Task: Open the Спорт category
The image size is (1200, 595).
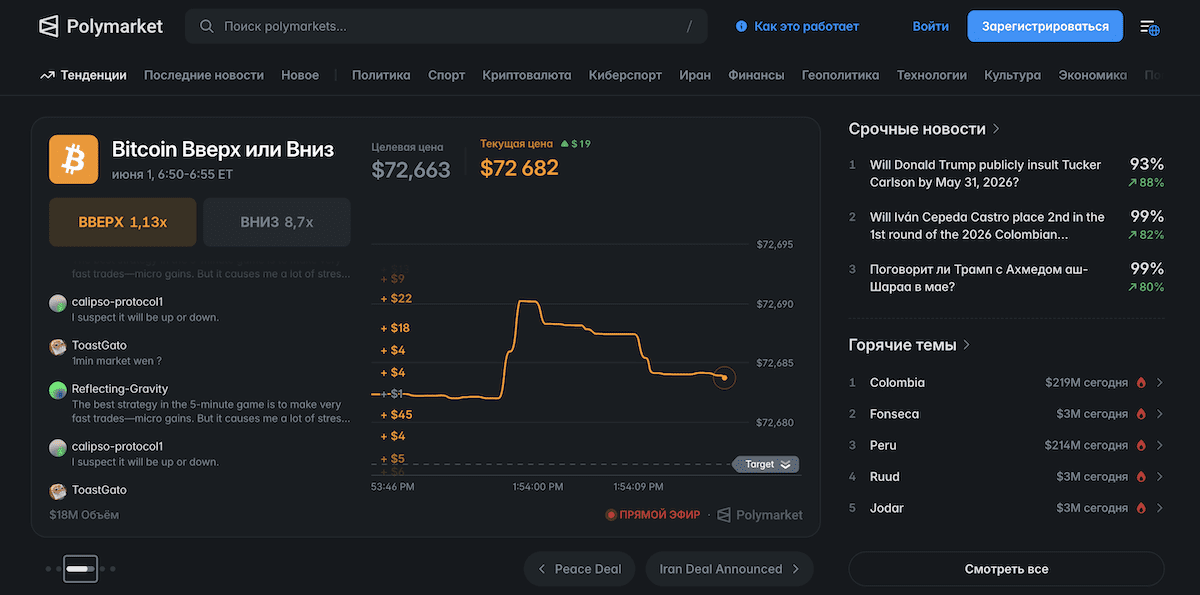Action: [446, 75]
